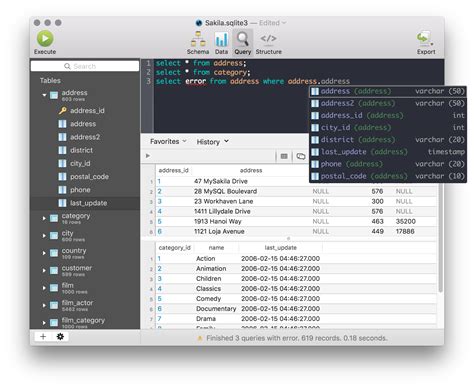474x388 pixels.
Task: Choose address_id autocomplete suggestion
Action: pyautogui.click(x=388, y=115)
